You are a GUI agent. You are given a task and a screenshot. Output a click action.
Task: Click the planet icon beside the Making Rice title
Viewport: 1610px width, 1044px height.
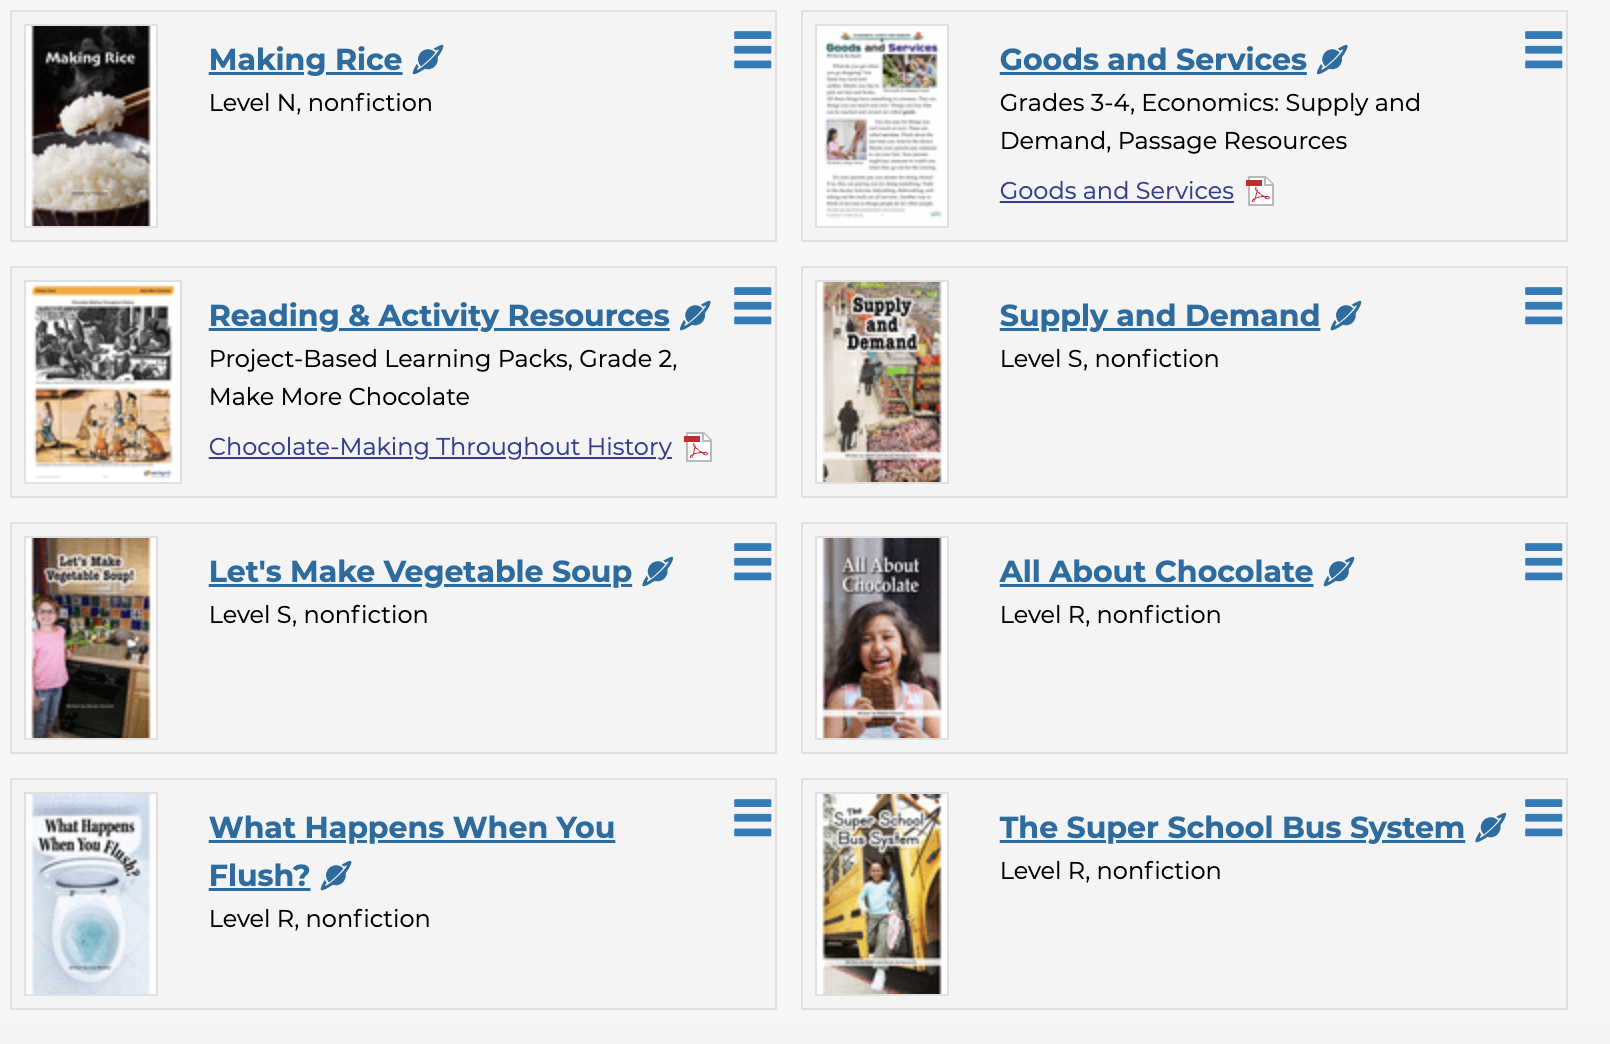tap(428, 60)
